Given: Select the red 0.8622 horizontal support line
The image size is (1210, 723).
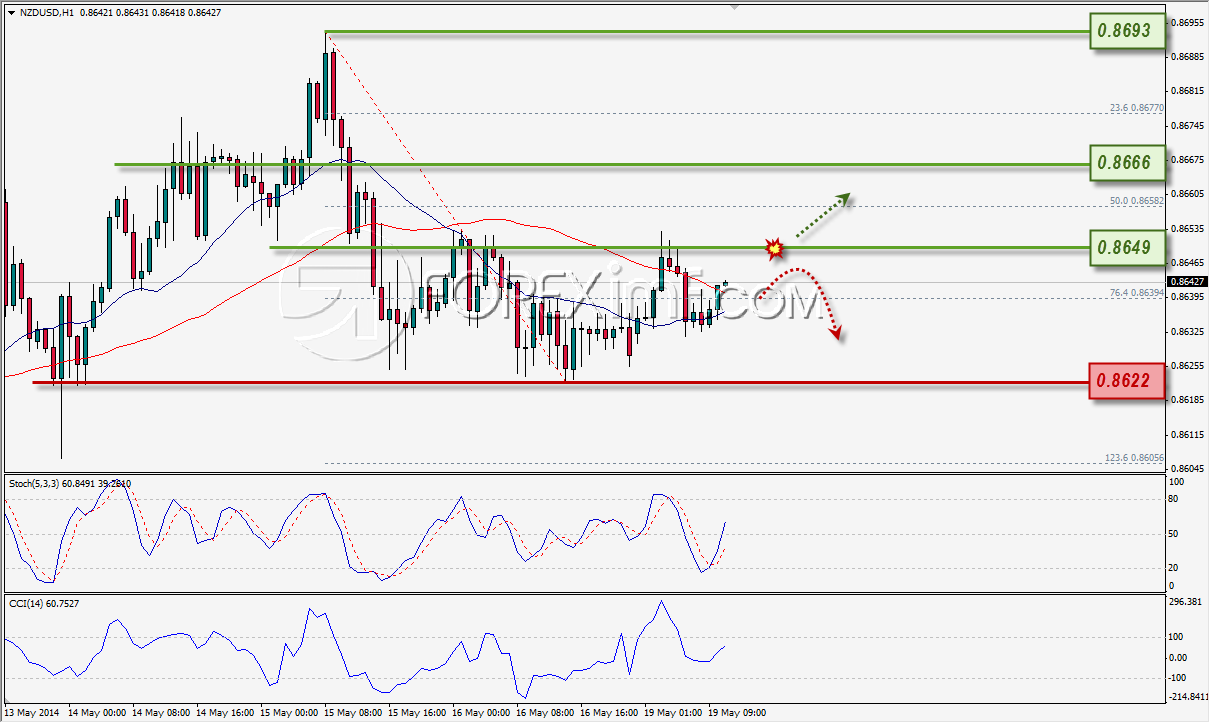Looking at the screenshot, I should 560,381.
